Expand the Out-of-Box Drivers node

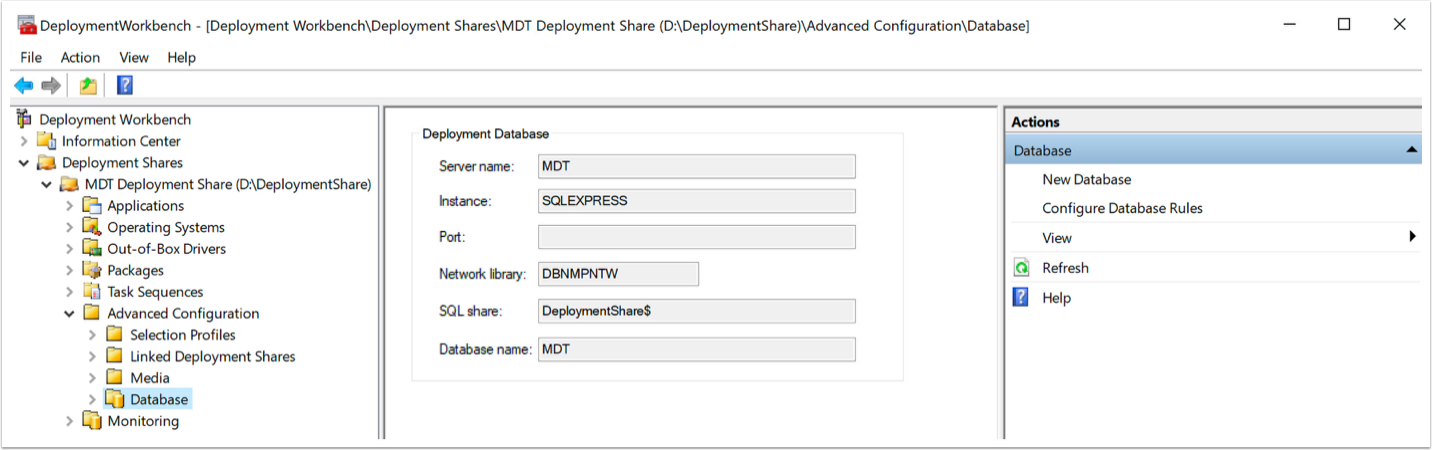pyautogui.click(x=70, y=249)
